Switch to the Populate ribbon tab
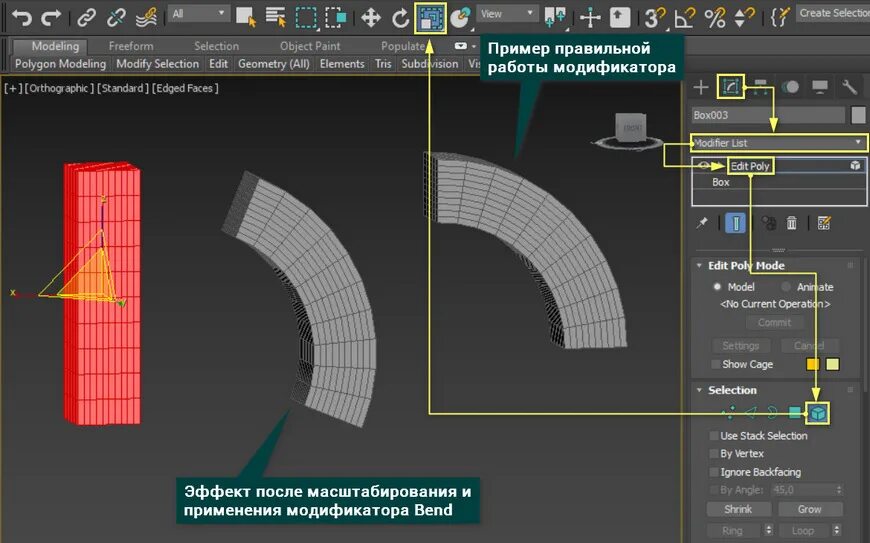Image resolution: width=870 pixels, height=543 pixels. click(x=403, y=46)
